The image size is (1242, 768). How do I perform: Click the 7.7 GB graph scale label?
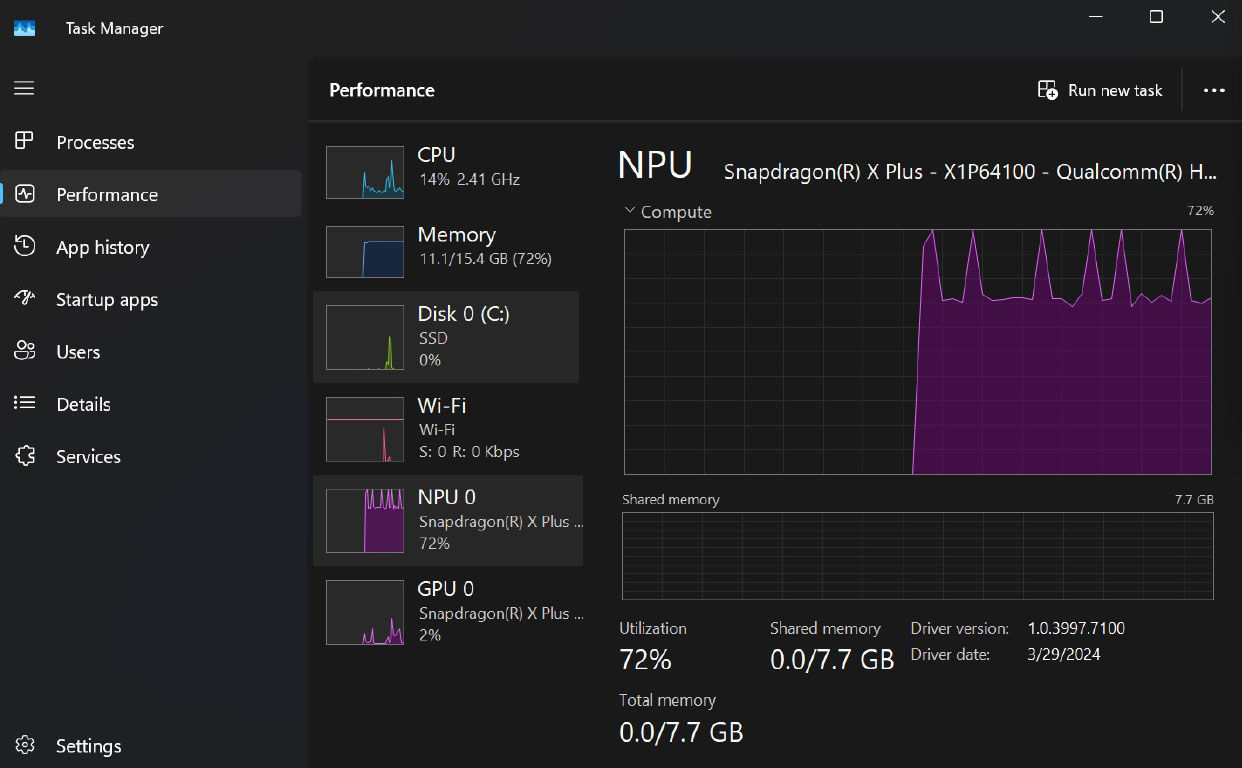(x=1194, y=499)
